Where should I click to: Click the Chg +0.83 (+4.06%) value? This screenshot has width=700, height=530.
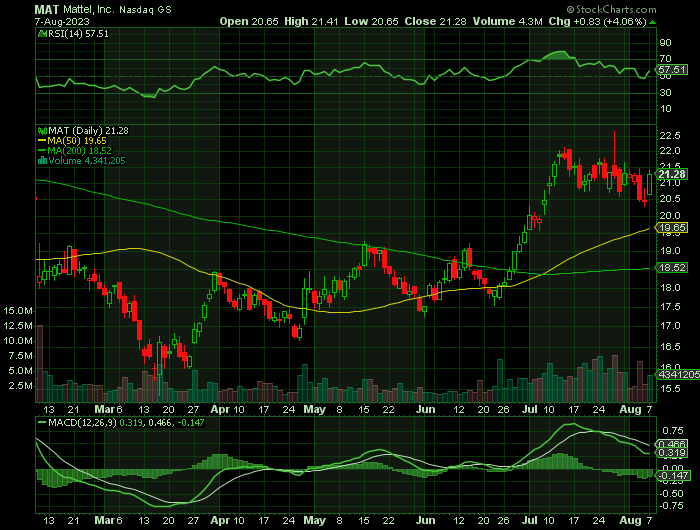click(x=597, y=21)
